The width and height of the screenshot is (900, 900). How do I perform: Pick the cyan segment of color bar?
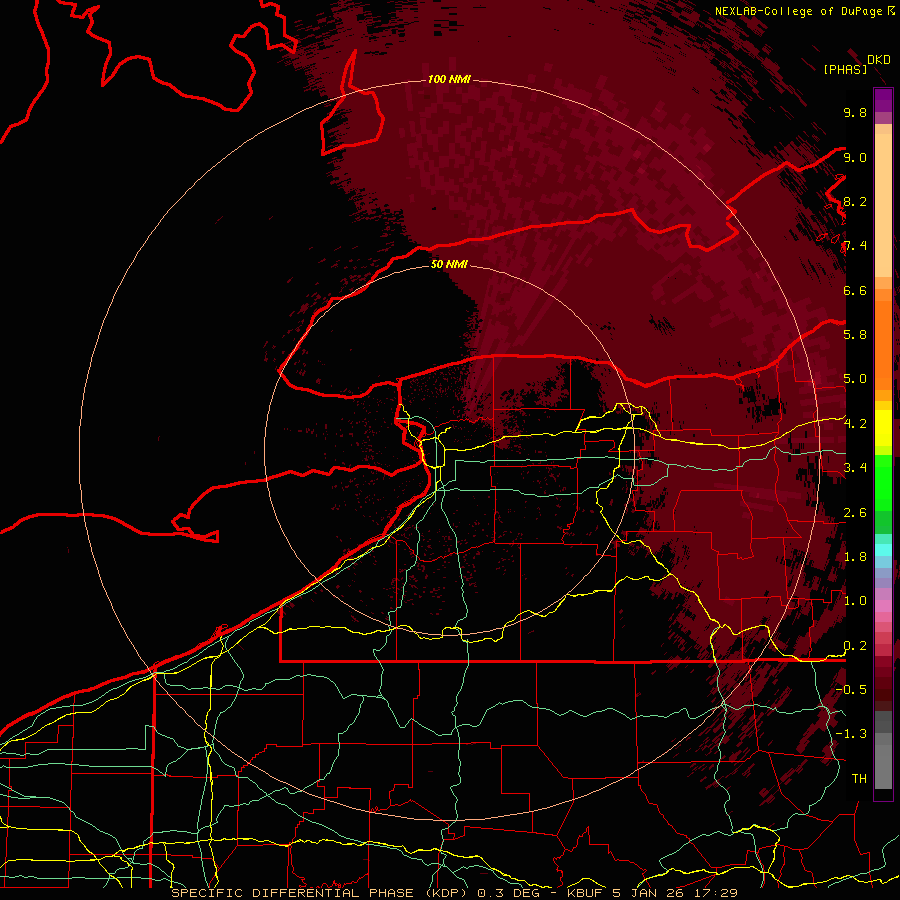(883, 550)
